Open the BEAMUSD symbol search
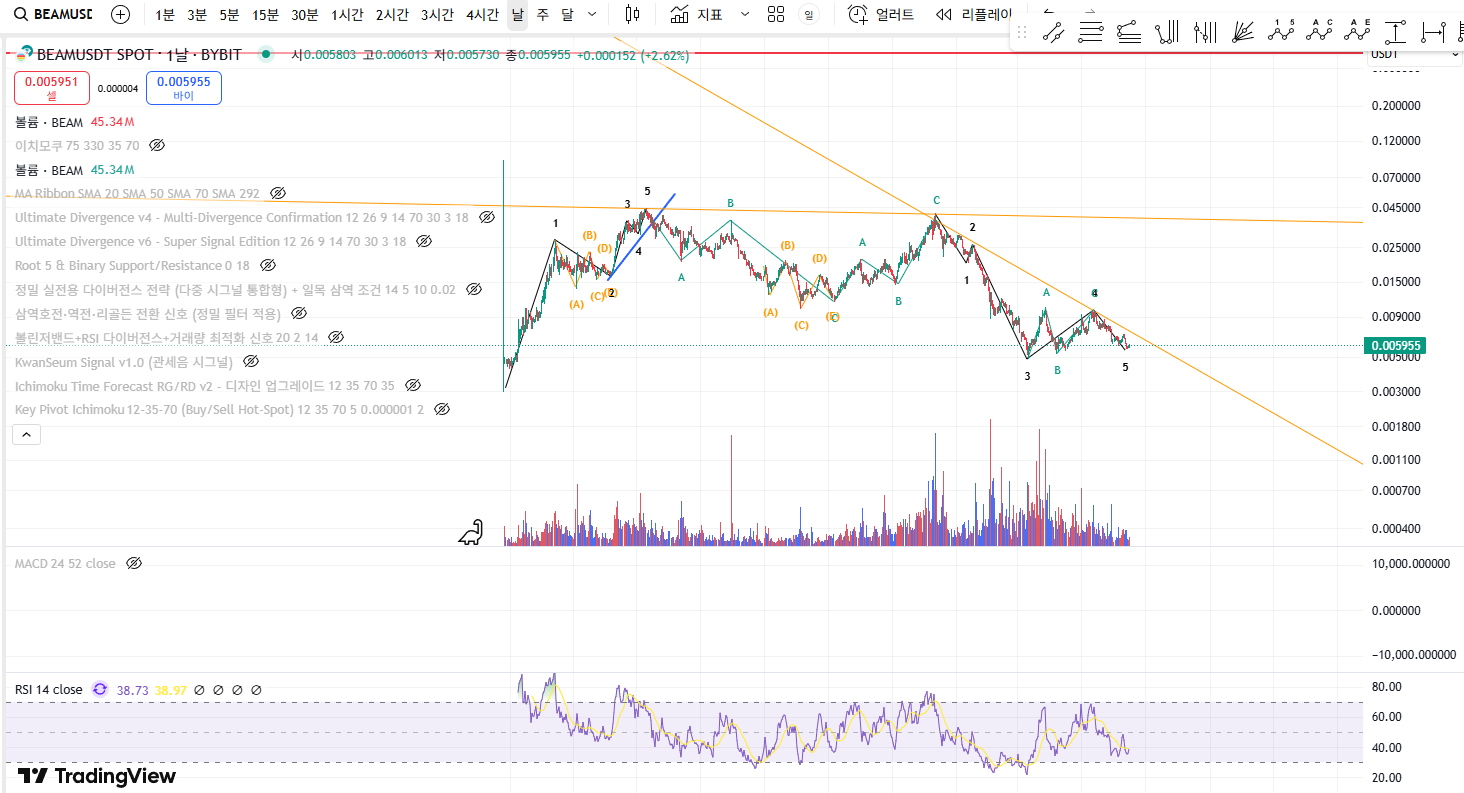 point(53,14)
